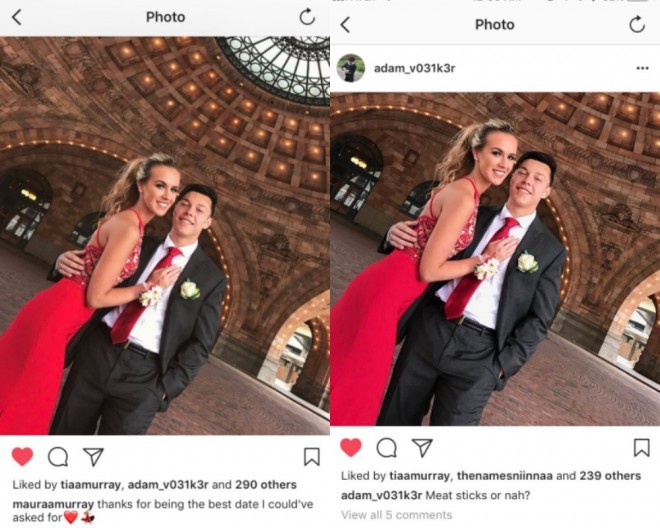
Task: Open comments on the adam_v031k3r post
Action: 386,448
